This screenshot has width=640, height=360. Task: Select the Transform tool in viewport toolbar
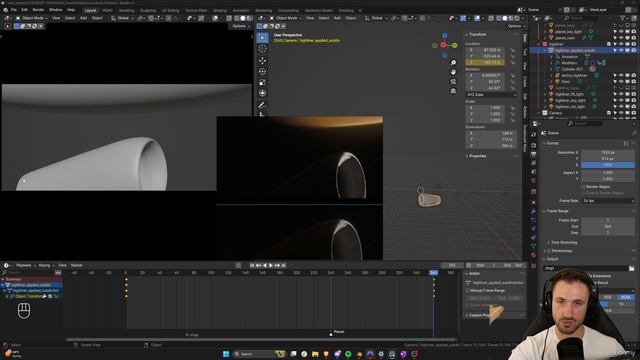pyautogui.click(x=262, y=93)
